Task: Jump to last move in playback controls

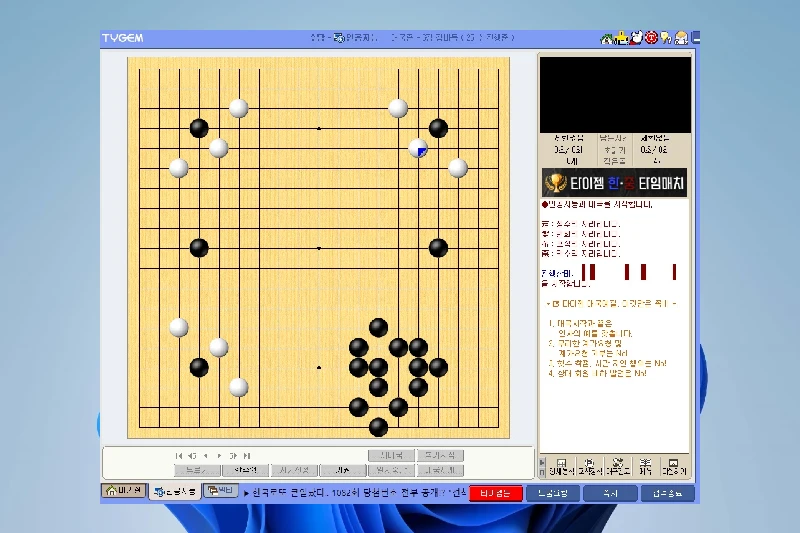Action: point(247,456)
